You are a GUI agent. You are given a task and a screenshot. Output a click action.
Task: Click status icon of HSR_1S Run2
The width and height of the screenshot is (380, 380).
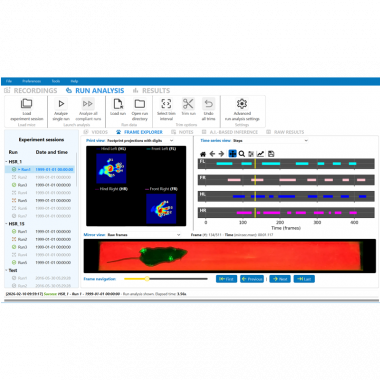[14, 239]
